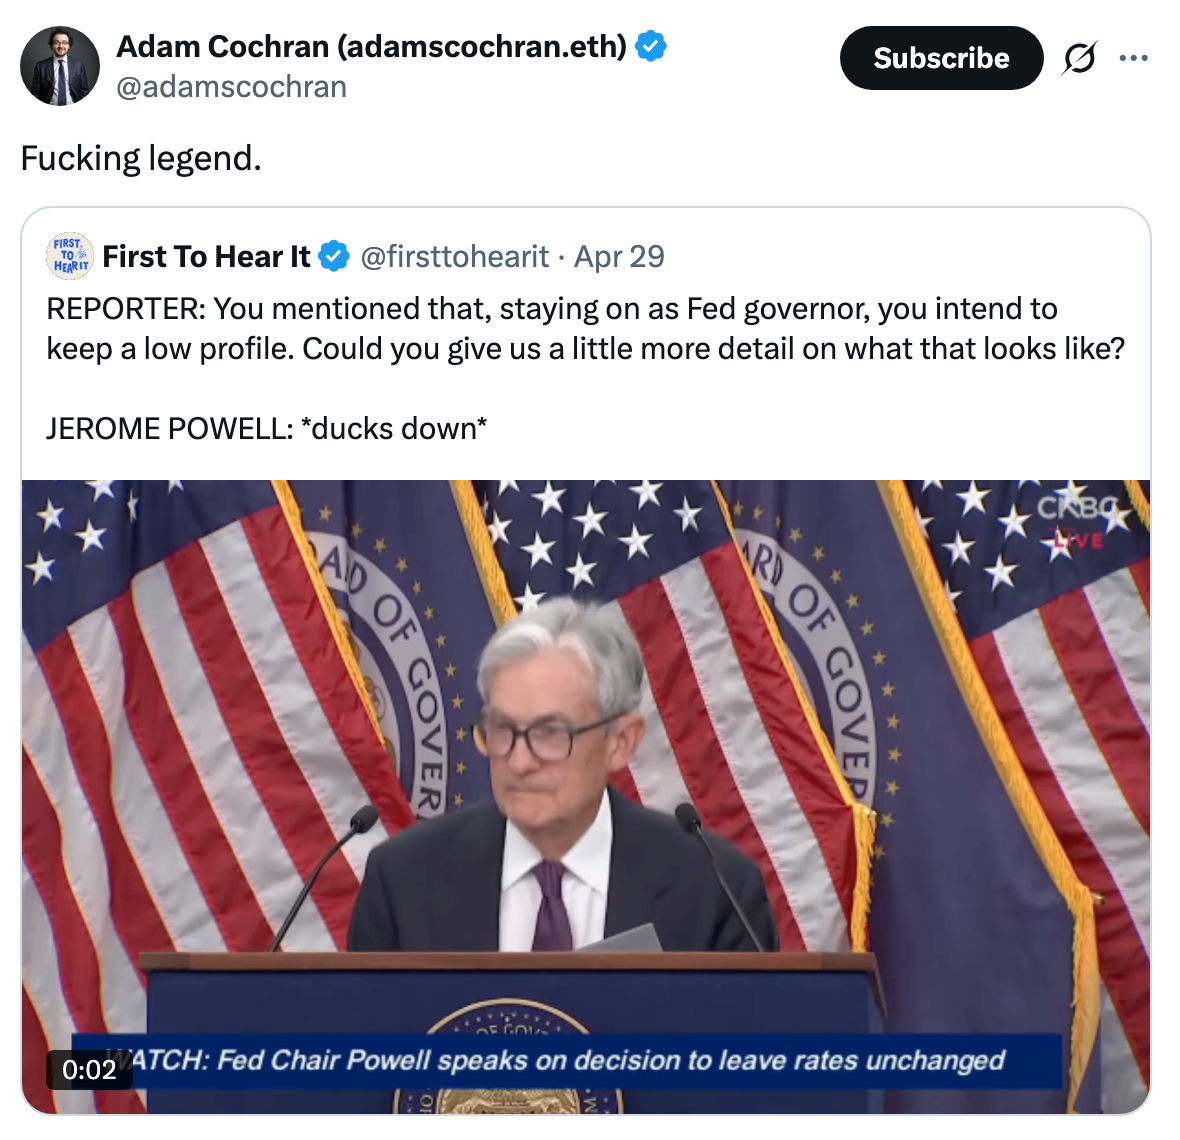Screen dimensions: 1180x1140
Task: Open Adam Cochran's profile avatar
Action: [59, 65]
